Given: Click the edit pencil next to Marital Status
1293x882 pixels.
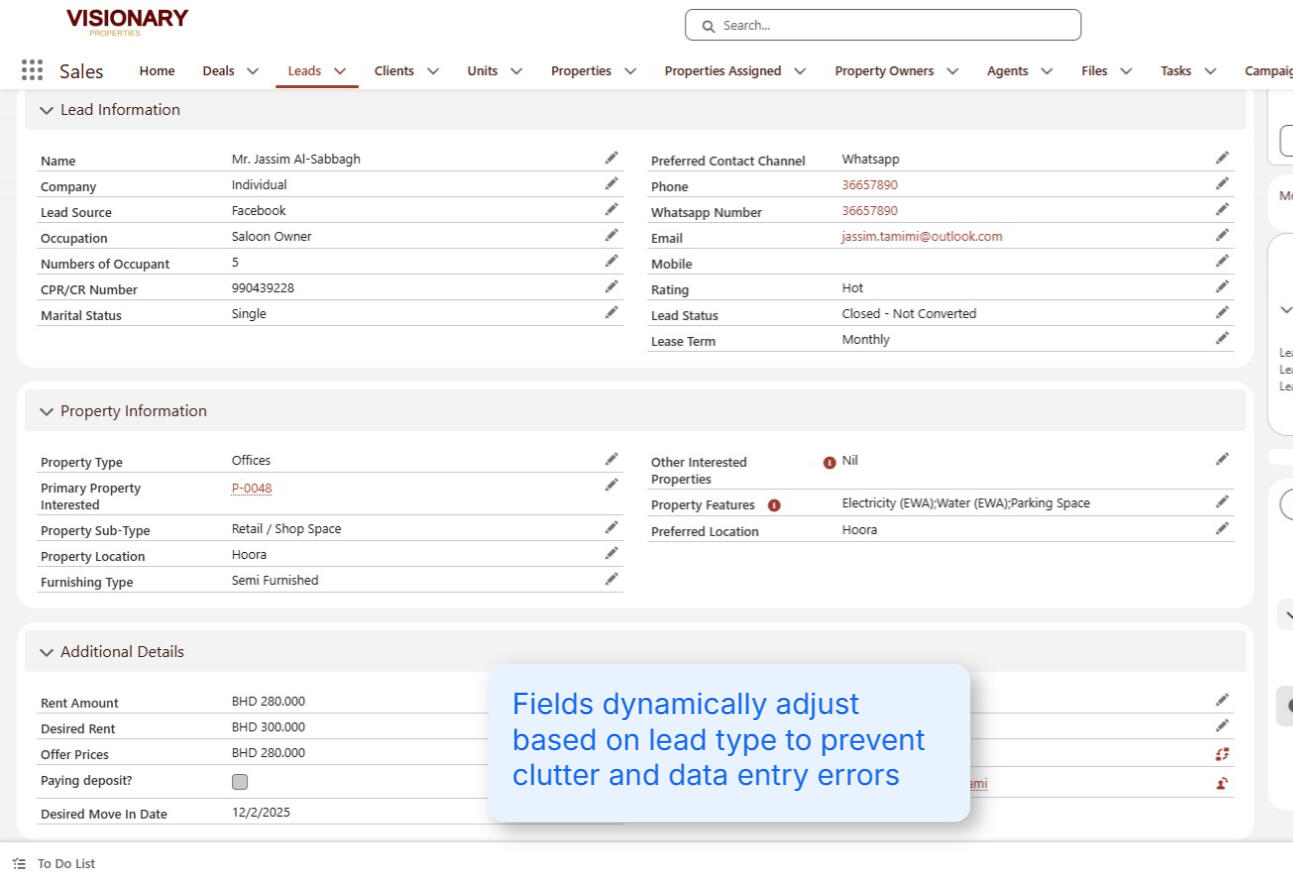Looking at the screenshot, I should point(613,312).
